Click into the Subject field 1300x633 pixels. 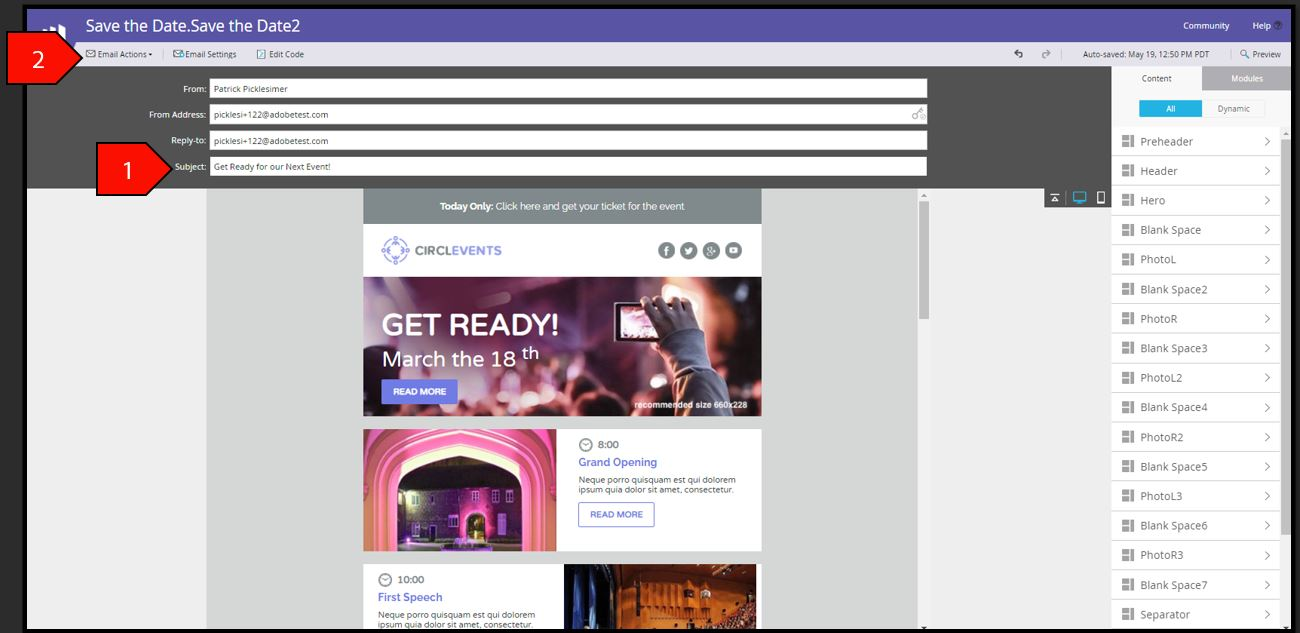click(x=568, y=166)
